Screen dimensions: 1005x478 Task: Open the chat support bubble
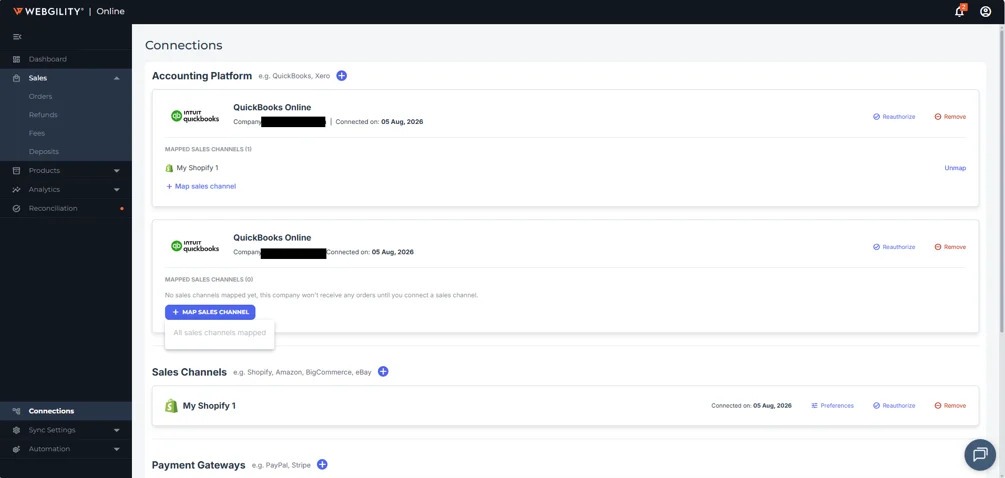point(980,455)
